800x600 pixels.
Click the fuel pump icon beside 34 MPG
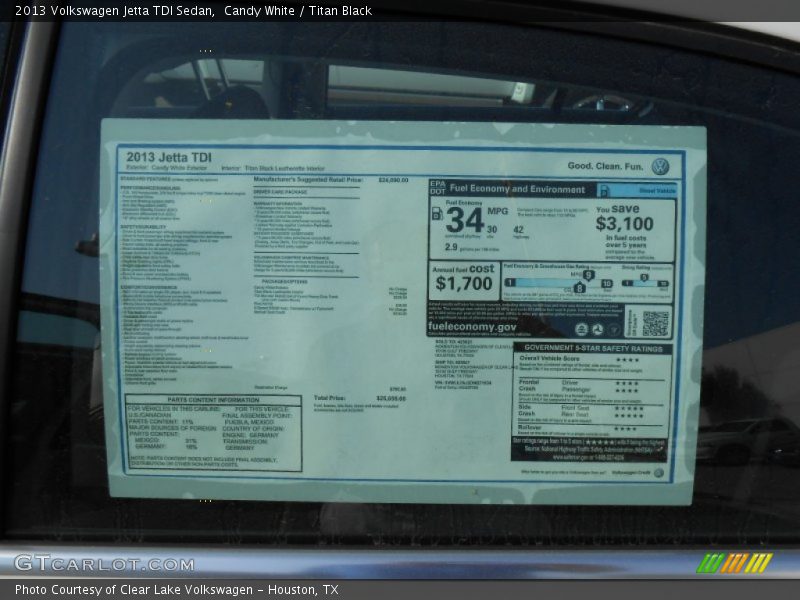point(437,213)
